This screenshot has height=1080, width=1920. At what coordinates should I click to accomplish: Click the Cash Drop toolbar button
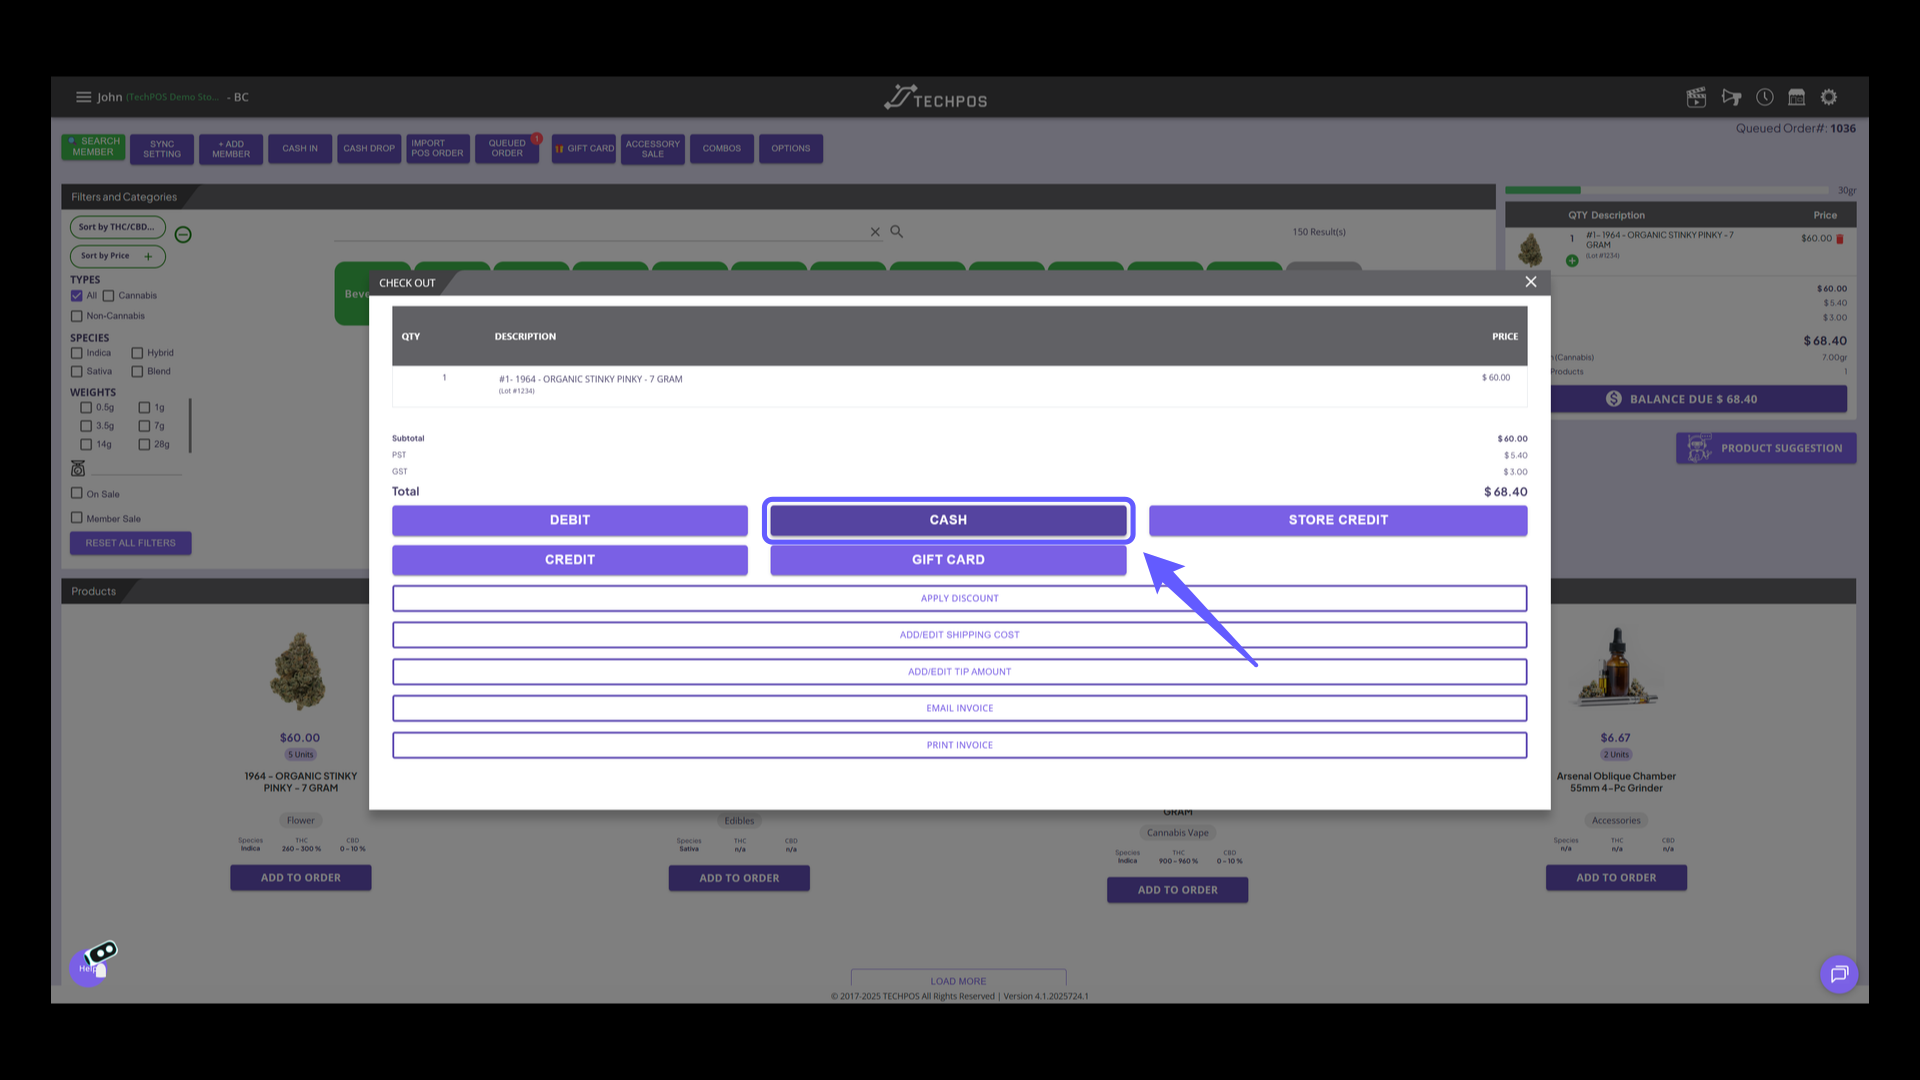[x=369, y=149]
